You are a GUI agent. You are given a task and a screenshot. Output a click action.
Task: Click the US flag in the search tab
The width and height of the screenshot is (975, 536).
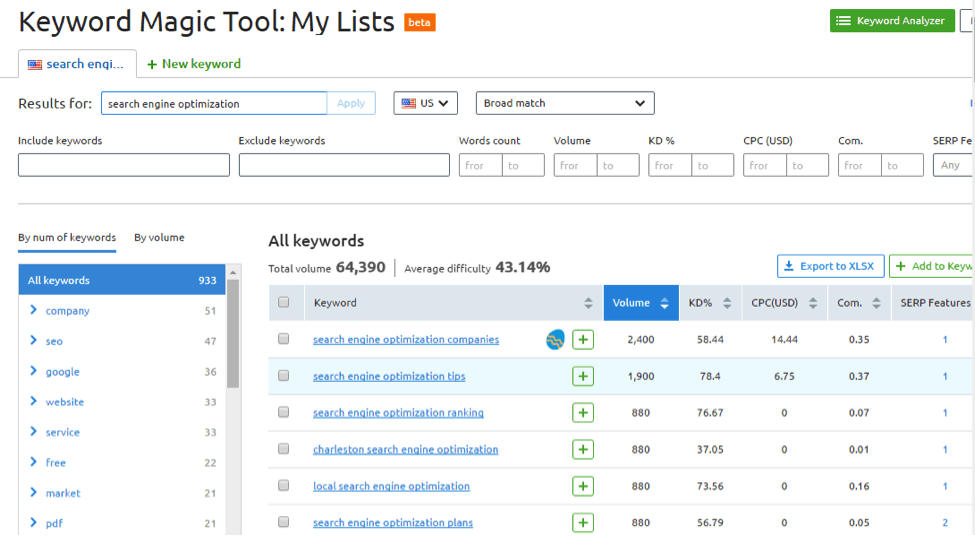point(35,65)
